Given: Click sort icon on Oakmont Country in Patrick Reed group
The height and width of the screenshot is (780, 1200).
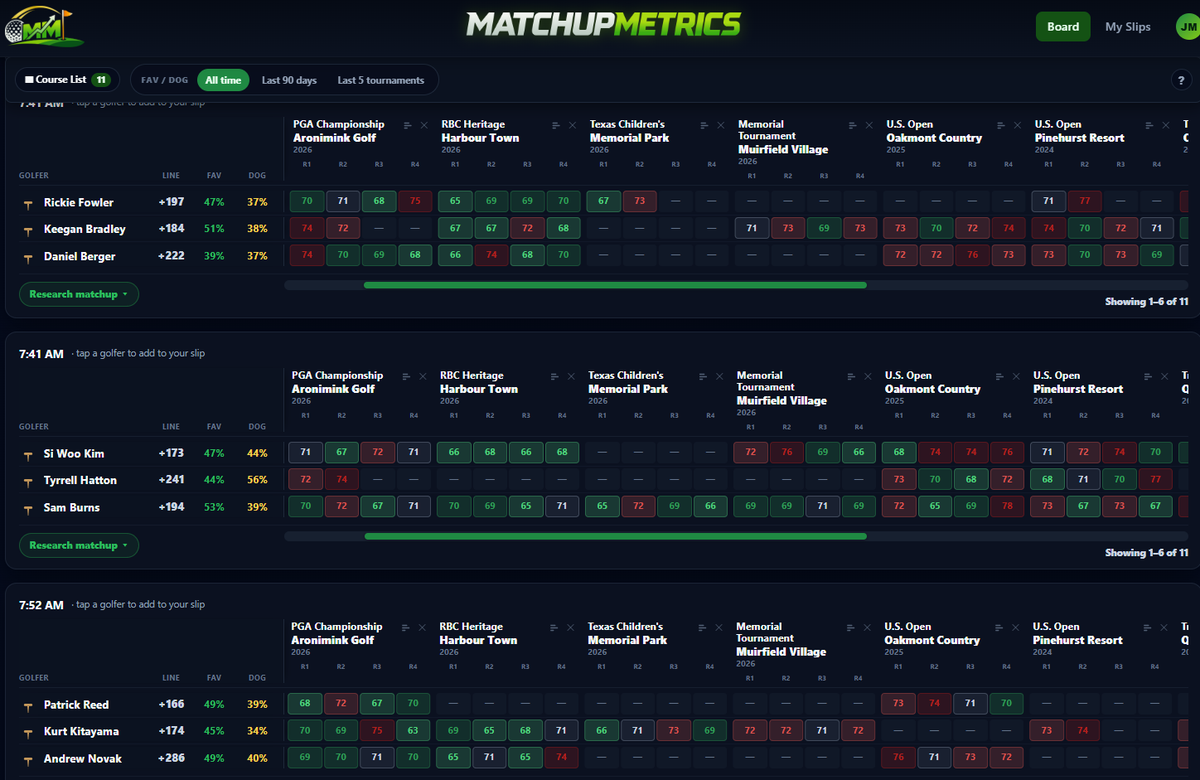Looking at the screenshot, I should coord(1000,627).
